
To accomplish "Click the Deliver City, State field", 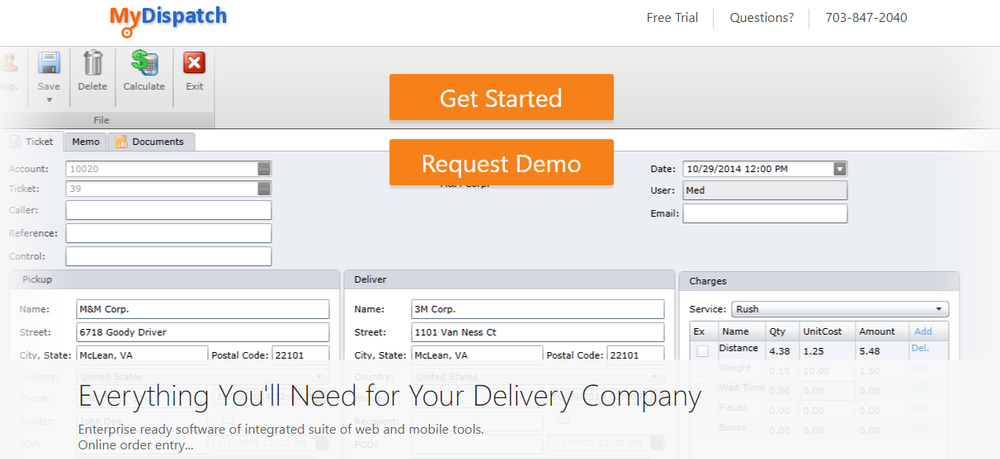I will click(477, 355).
